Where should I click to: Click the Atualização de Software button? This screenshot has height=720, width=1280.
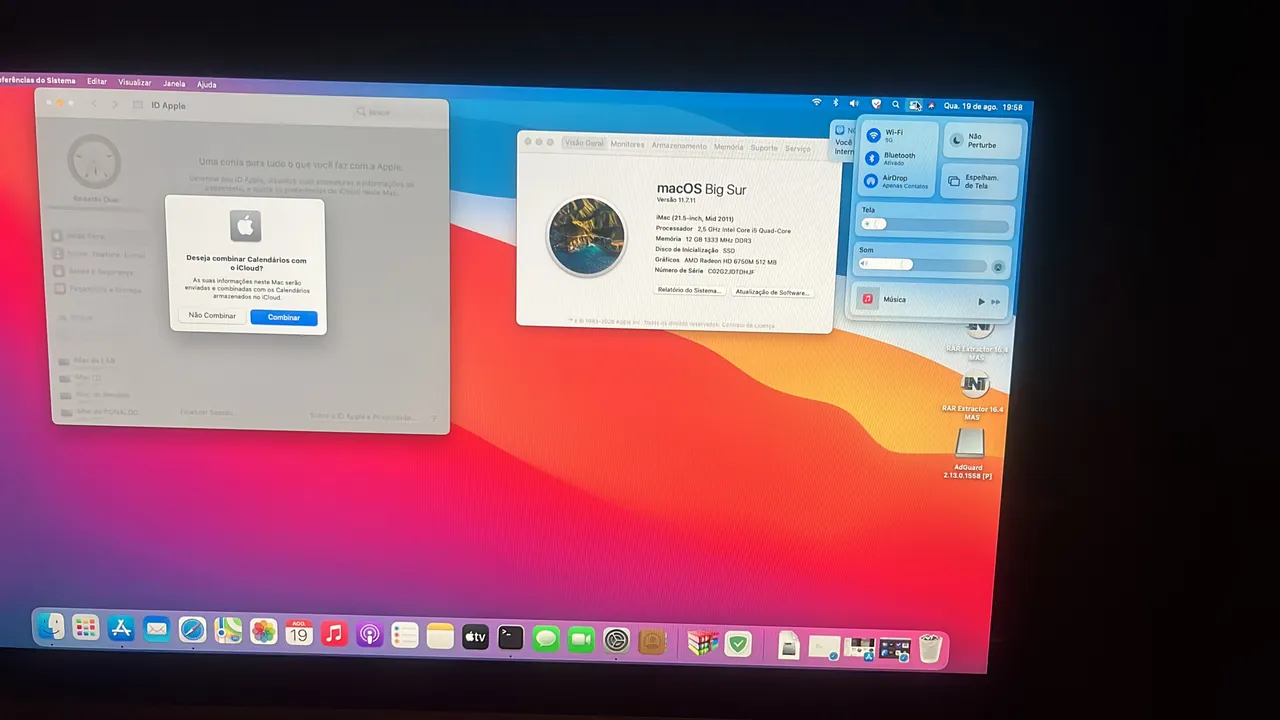tap(772, 292)
